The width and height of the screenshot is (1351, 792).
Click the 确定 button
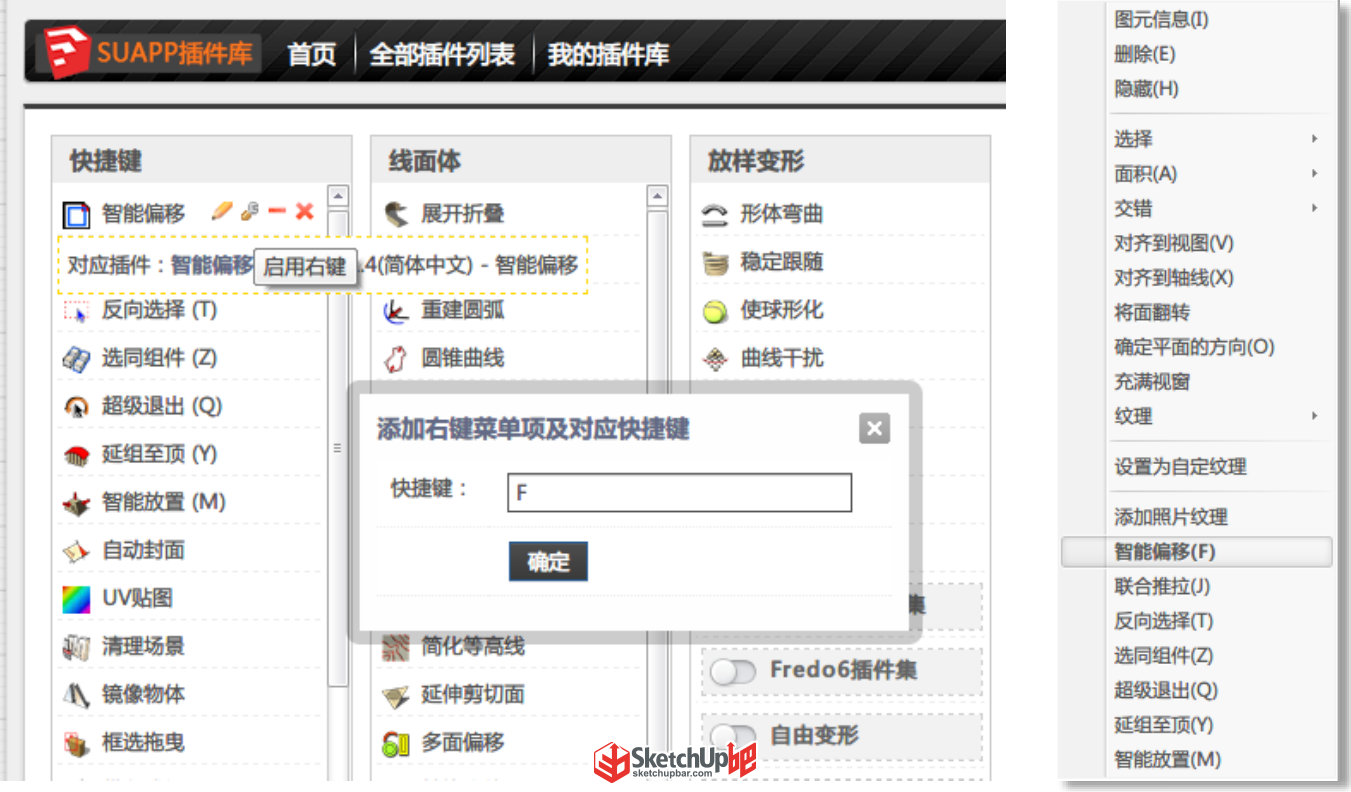pyautogui.click(x=548, y=562)
